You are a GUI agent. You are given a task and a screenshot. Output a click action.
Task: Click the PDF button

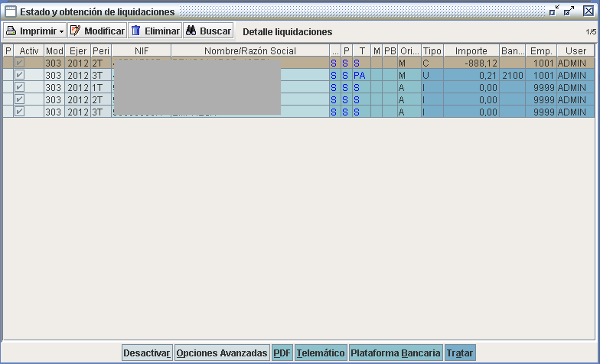pos(282,353)
